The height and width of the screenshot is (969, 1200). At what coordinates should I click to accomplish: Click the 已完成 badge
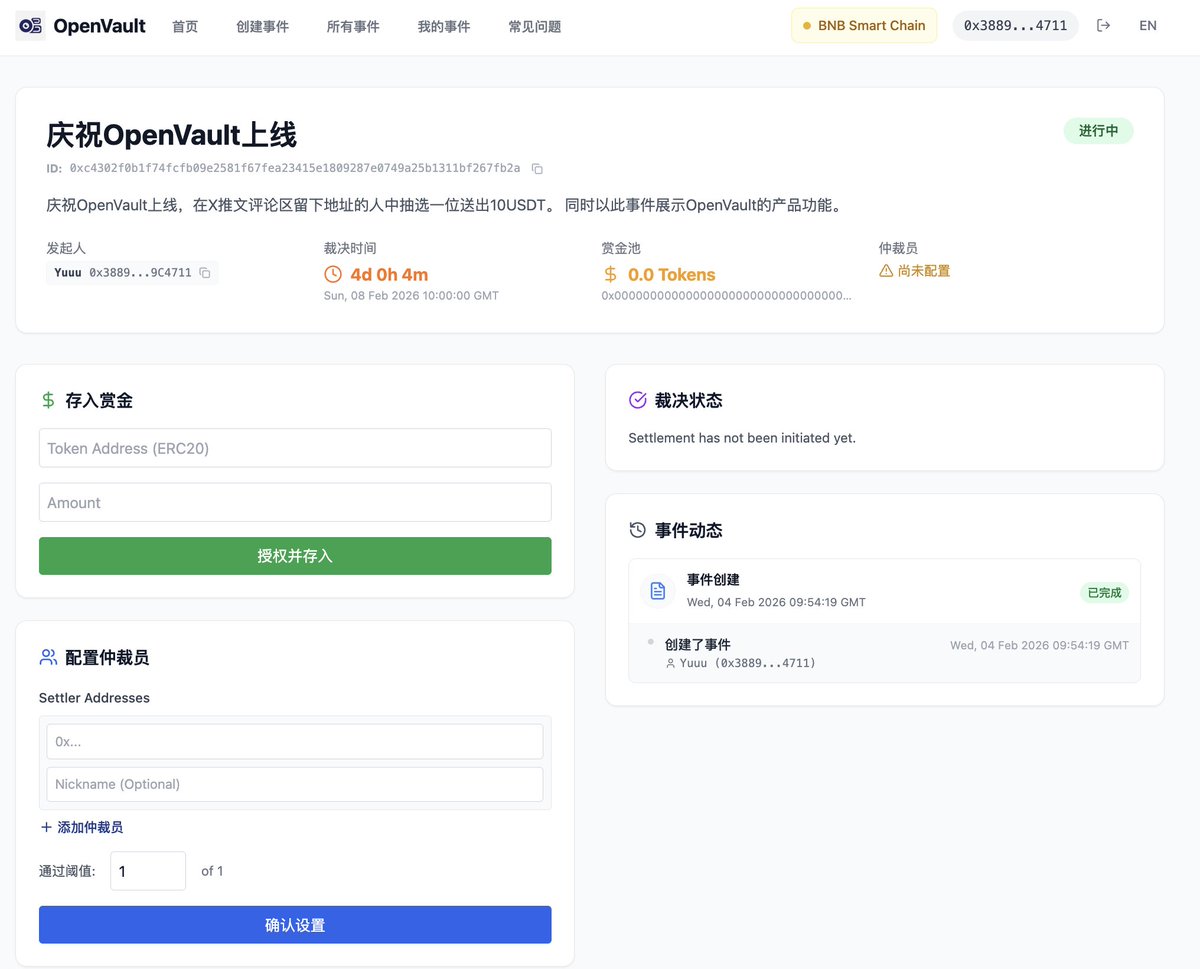[1104, 593]
